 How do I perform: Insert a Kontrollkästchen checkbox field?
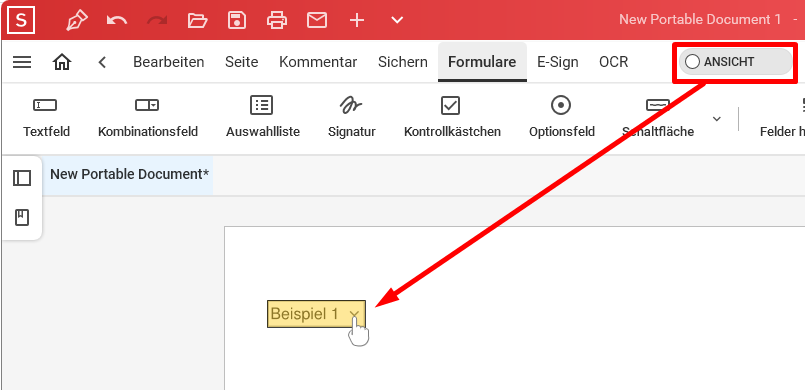[x=452, y=118]
